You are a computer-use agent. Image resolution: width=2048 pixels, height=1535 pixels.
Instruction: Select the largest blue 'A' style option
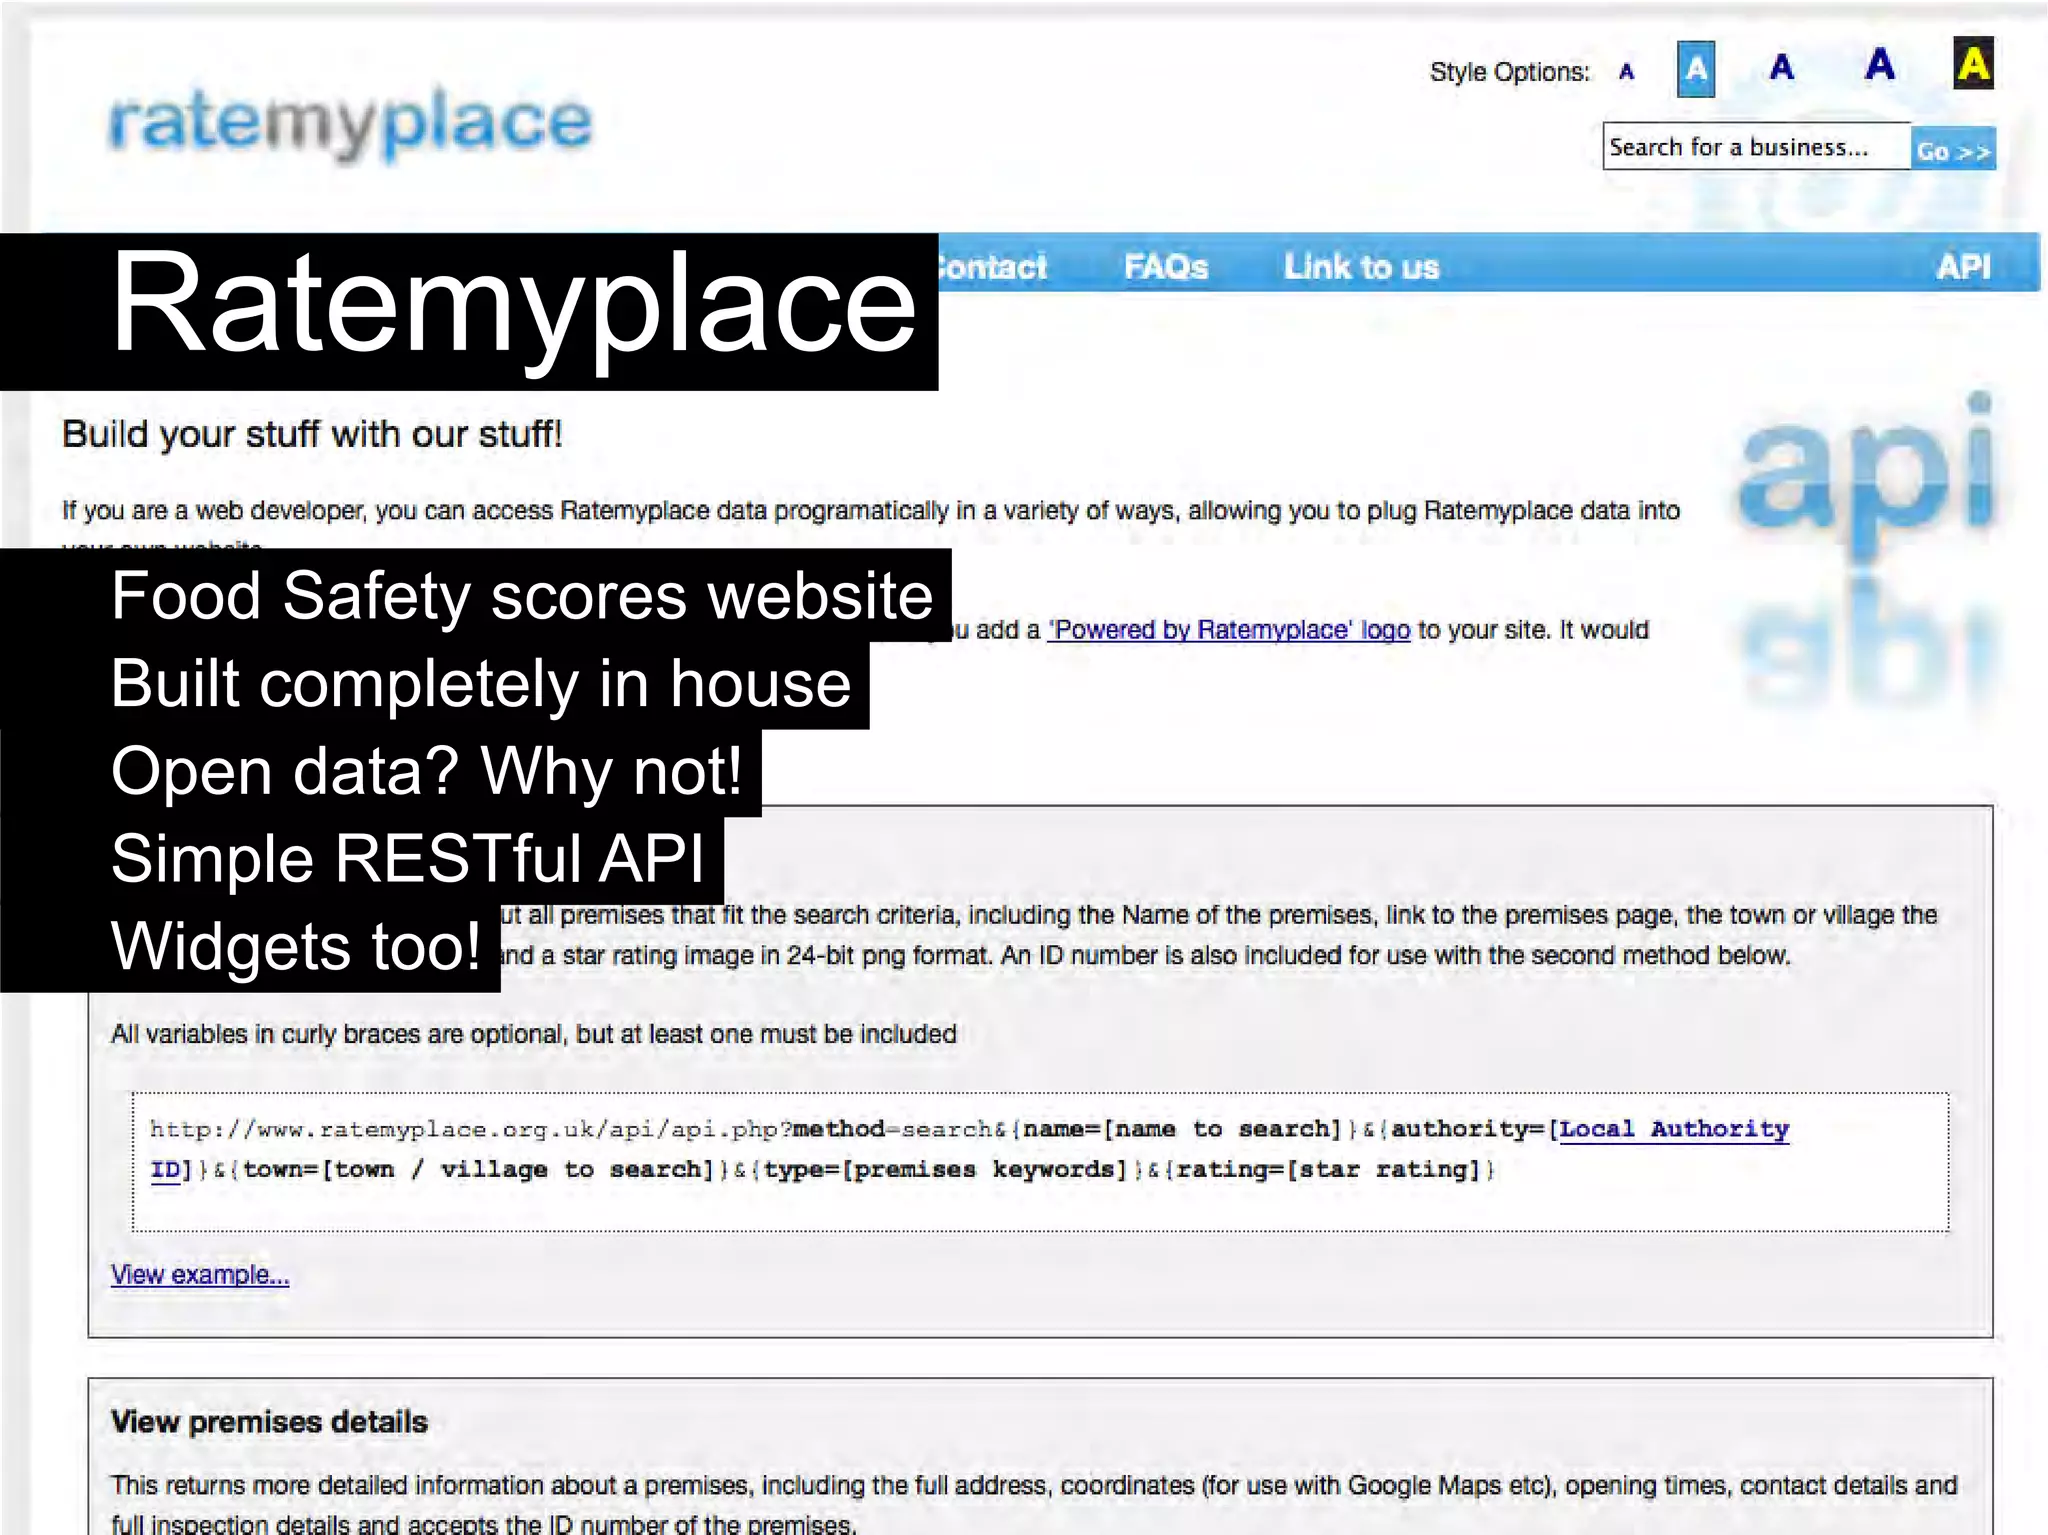(1879, 65)
